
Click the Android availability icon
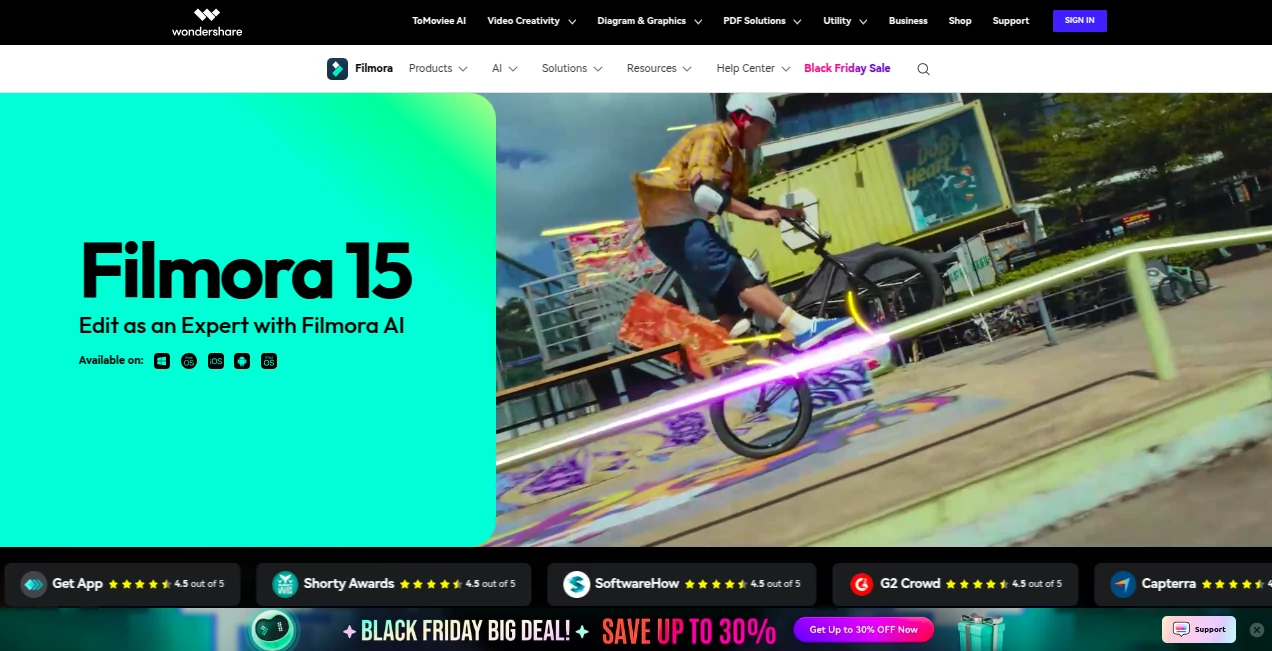pyautogui.click(x=241, y=361)
